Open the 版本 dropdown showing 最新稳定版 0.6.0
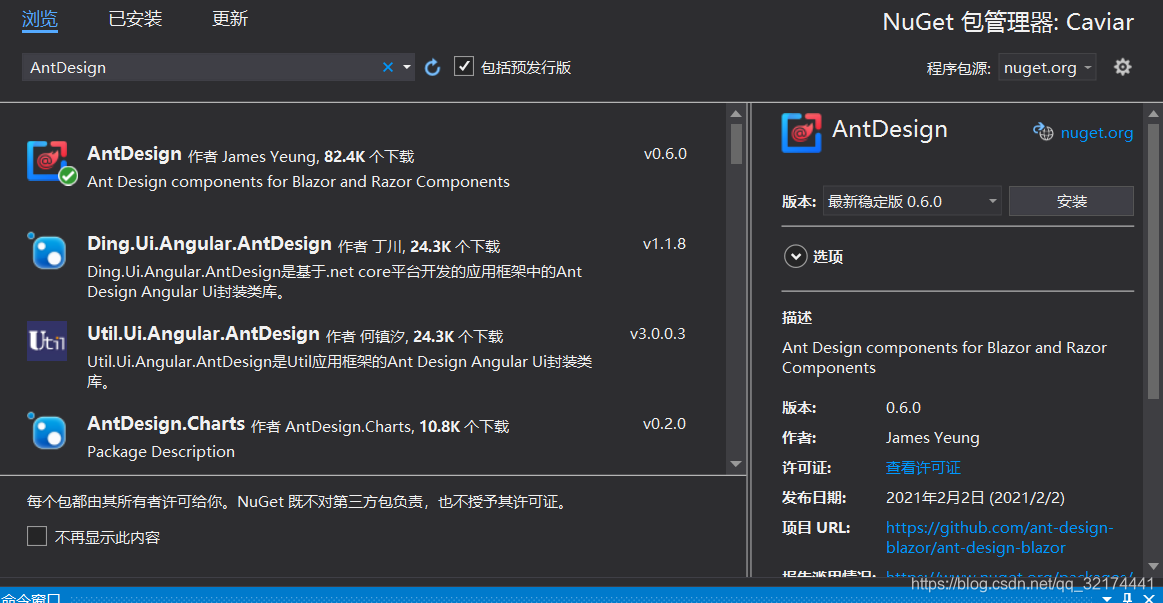The height and width of the screenshot is (603, 1163). click(911, 200)
